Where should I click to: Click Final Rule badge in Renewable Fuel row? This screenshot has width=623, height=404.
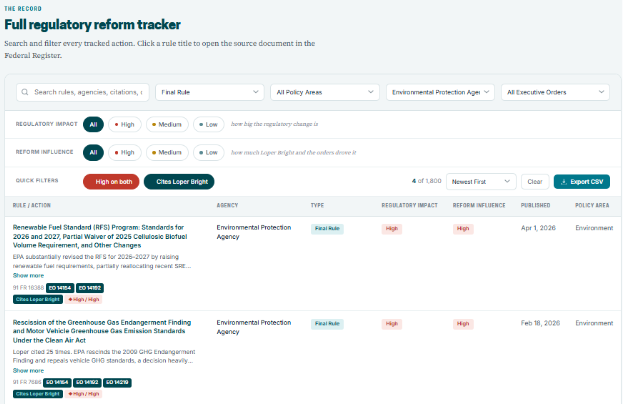pos(327,229)
